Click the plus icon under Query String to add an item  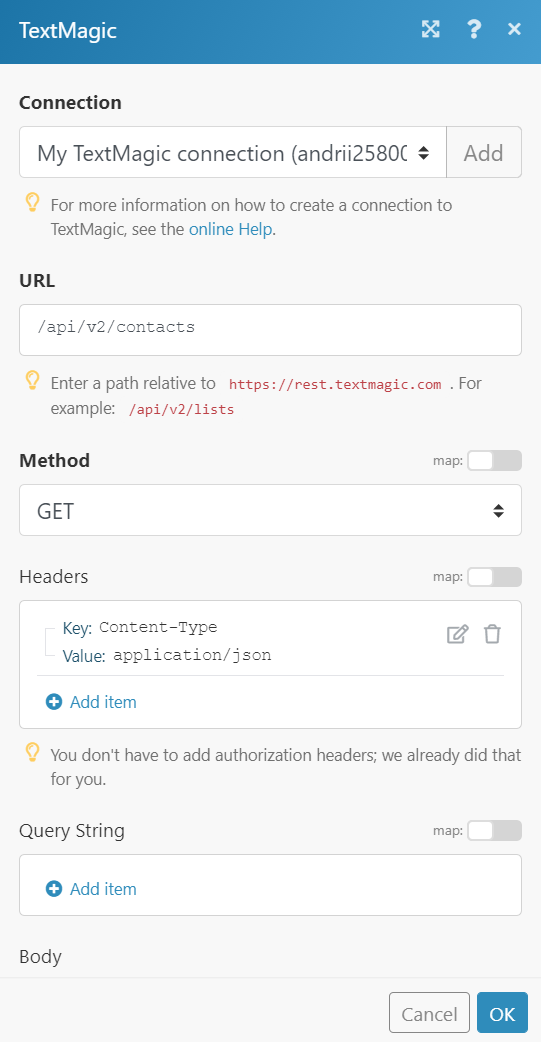click(x=54, y=888)
